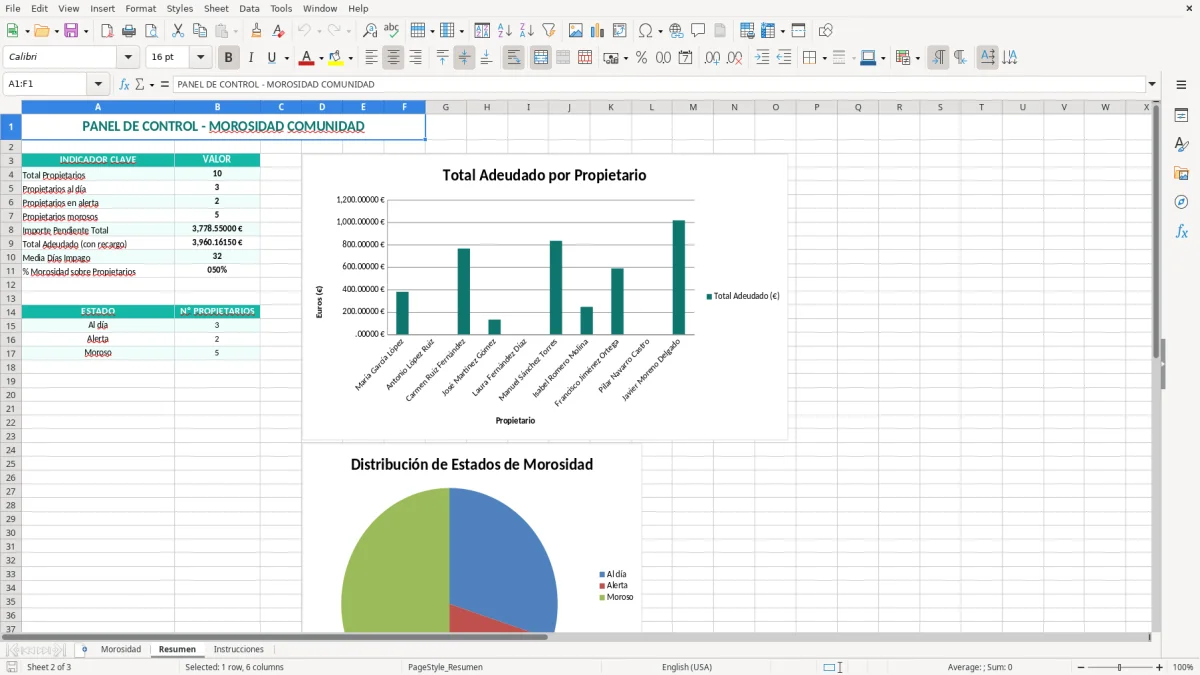Toggle Center Horizontally alignment
Screen dimensions: 1200x675
click(x=393, y=58)
